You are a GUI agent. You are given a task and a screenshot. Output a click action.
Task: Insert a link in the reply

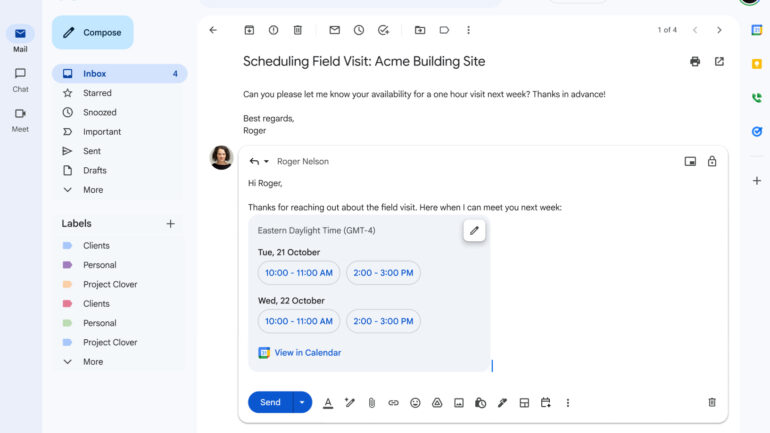coord(393,403)
